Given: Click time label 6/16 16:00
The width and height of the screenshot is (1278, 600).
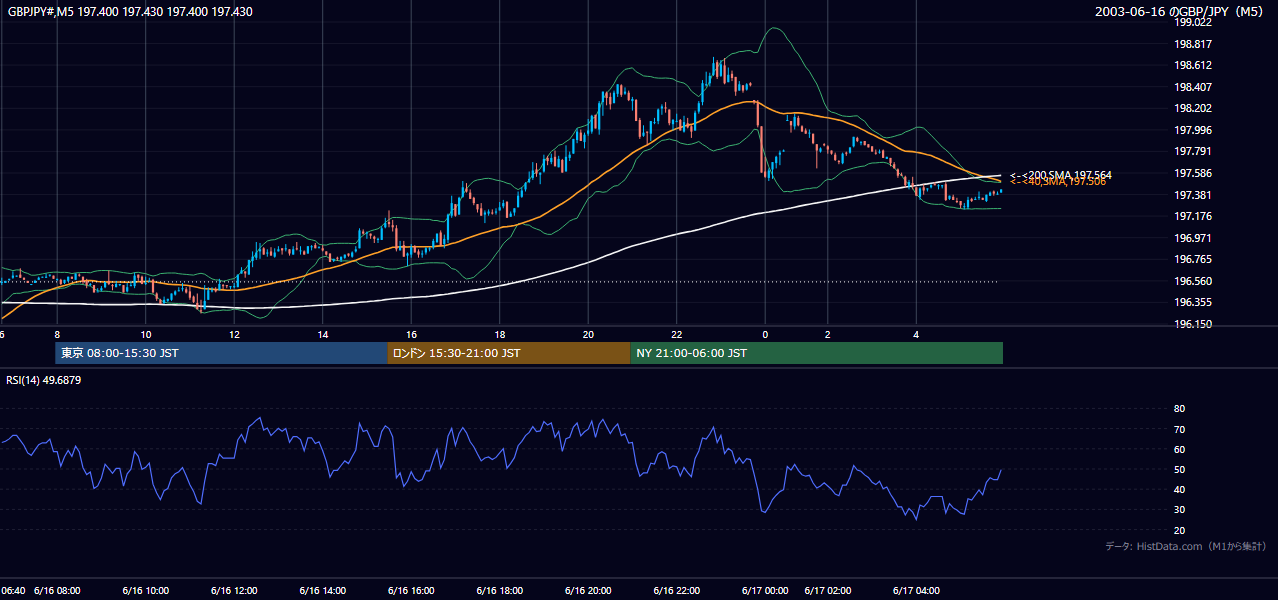Looking at the screenshot, I should 411,591.
